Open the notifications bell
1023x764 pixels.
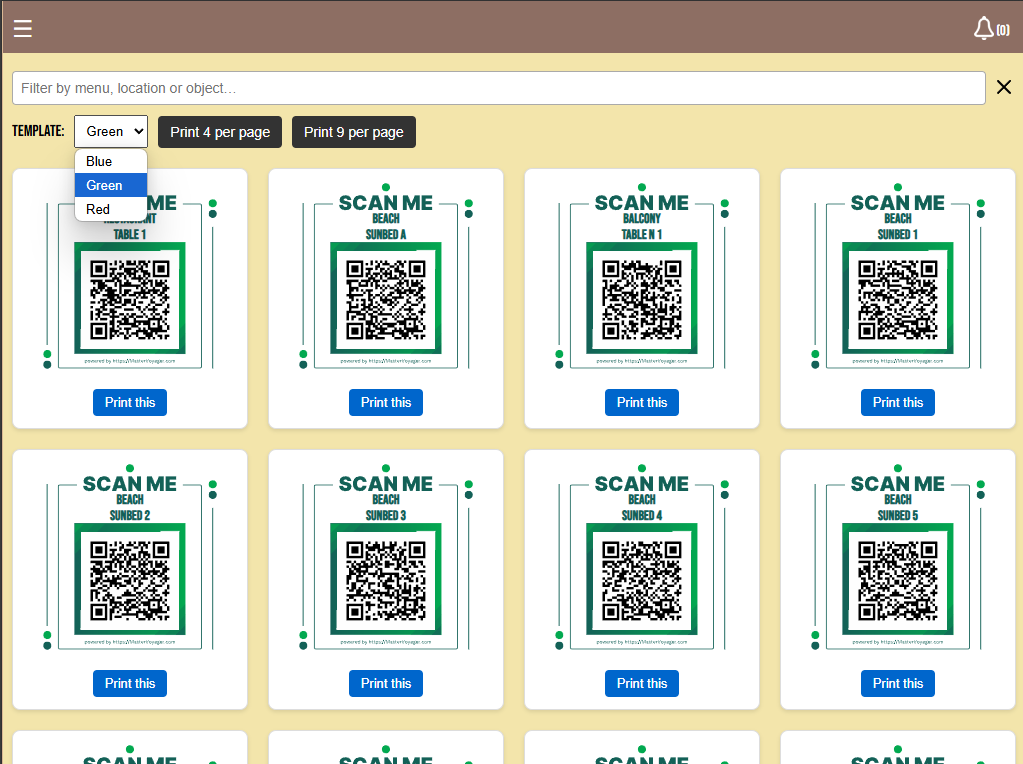tap(983, 29)
